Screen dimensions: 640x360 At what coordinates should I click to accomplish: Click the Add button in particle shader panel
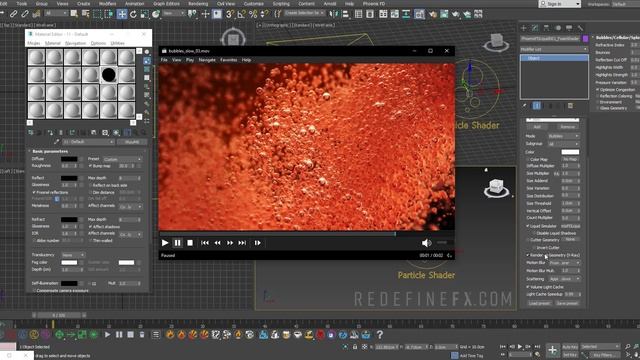[x=537, y=127]
